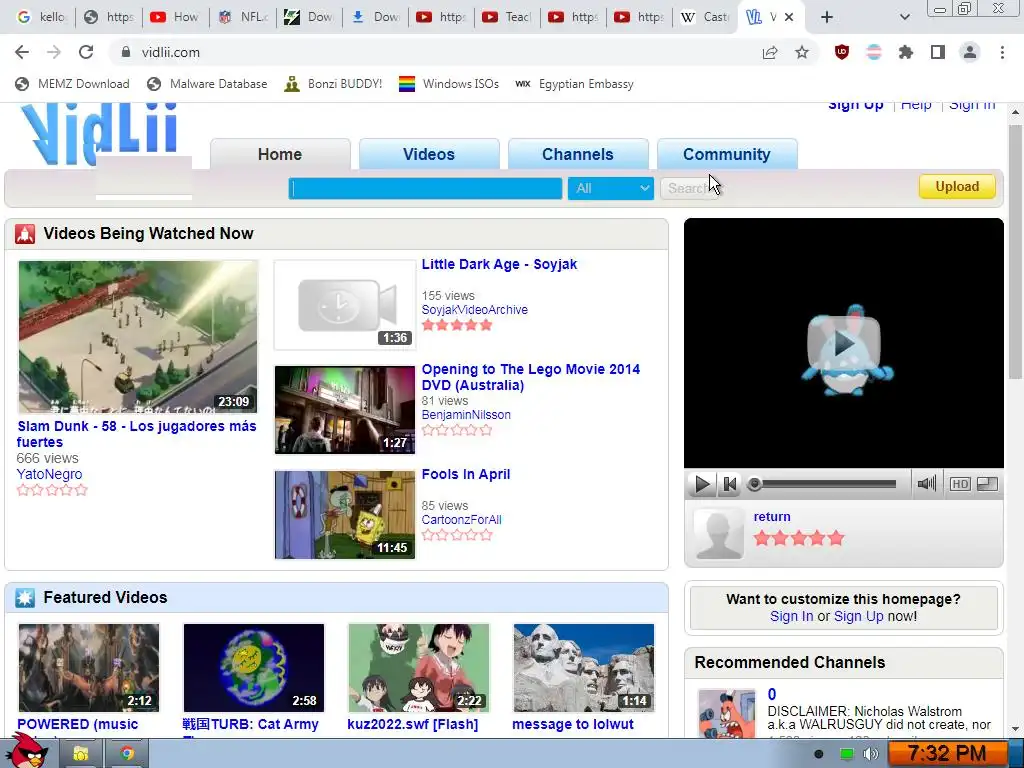Open the Chrome three-dot menu
The width and height of the screenshot is (1024, 768).
[x=1002, y=52]
